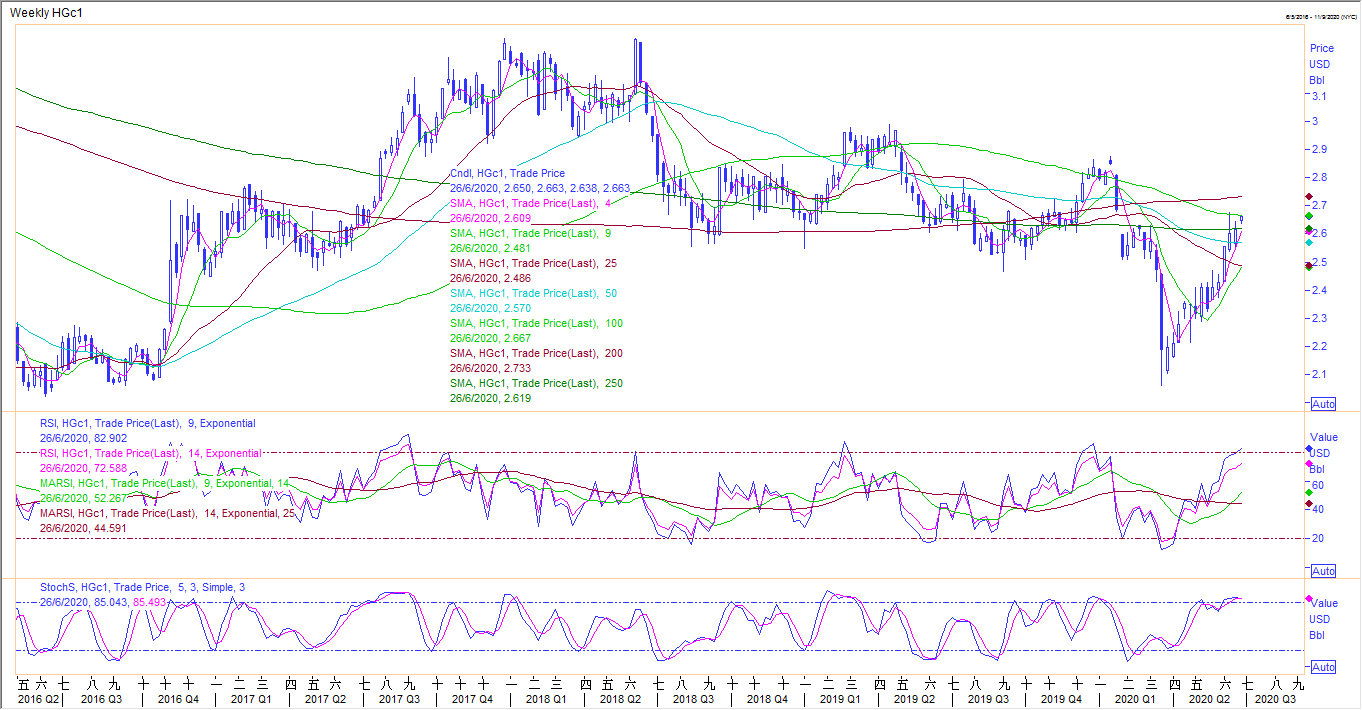The height and width of the screenshot is (710, 1362).
Task: Click the '2018 Q2' label on the time axis
Action: (x=619, y=701)
